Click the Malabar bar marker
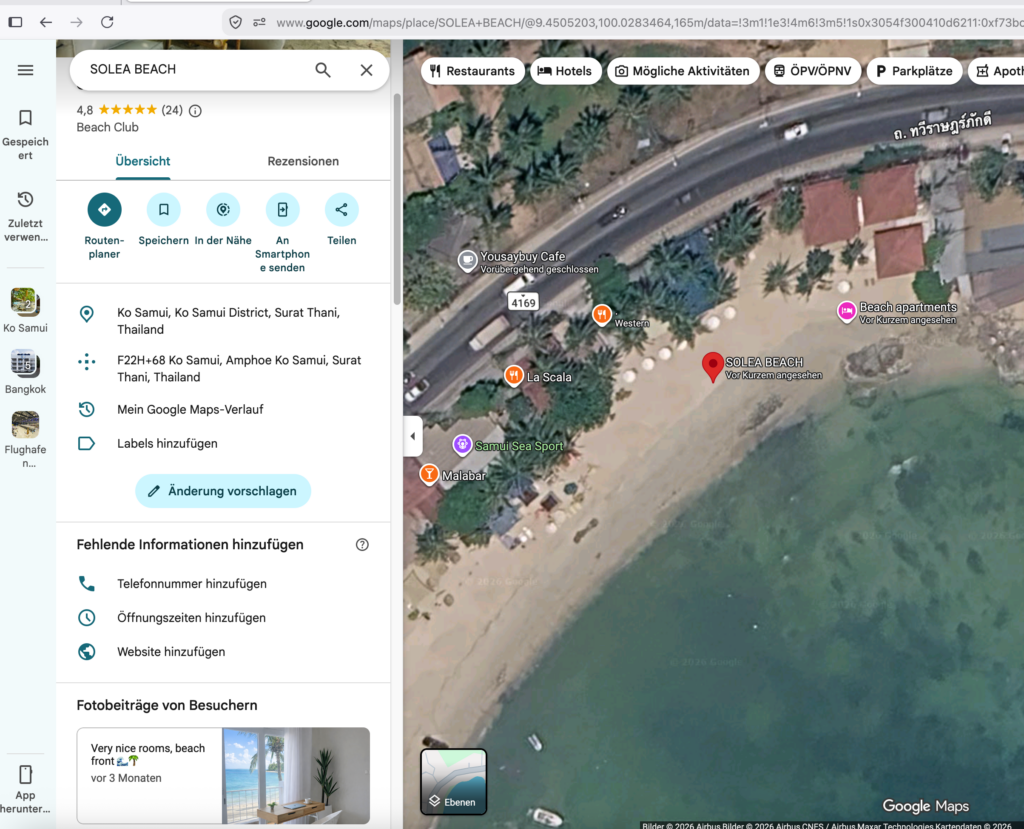1024x829 pixels. [x=429, y=474]
